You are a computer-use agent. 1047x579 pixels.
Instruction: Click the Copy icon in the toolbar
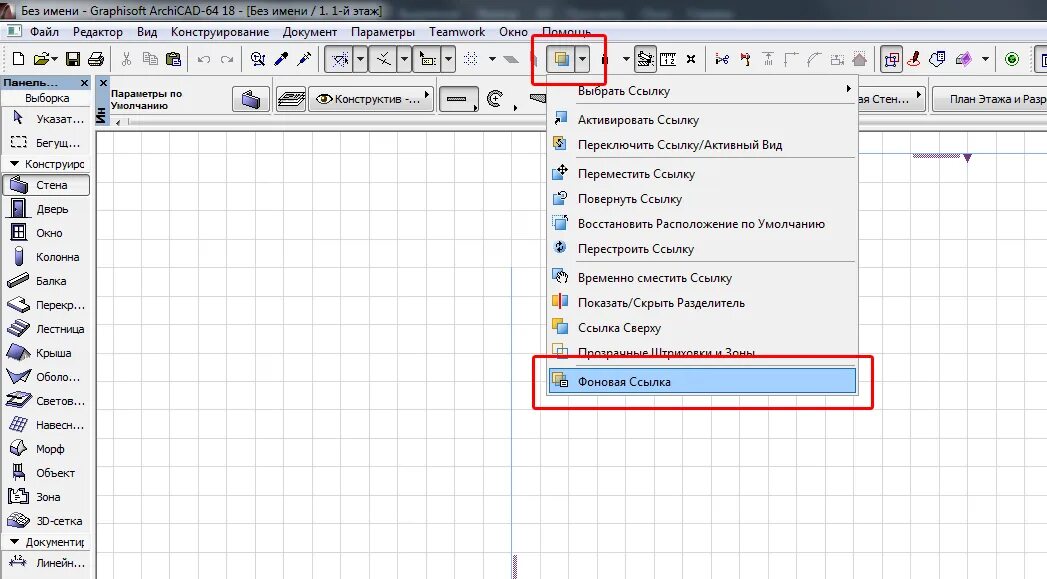[x=150, y=59]
